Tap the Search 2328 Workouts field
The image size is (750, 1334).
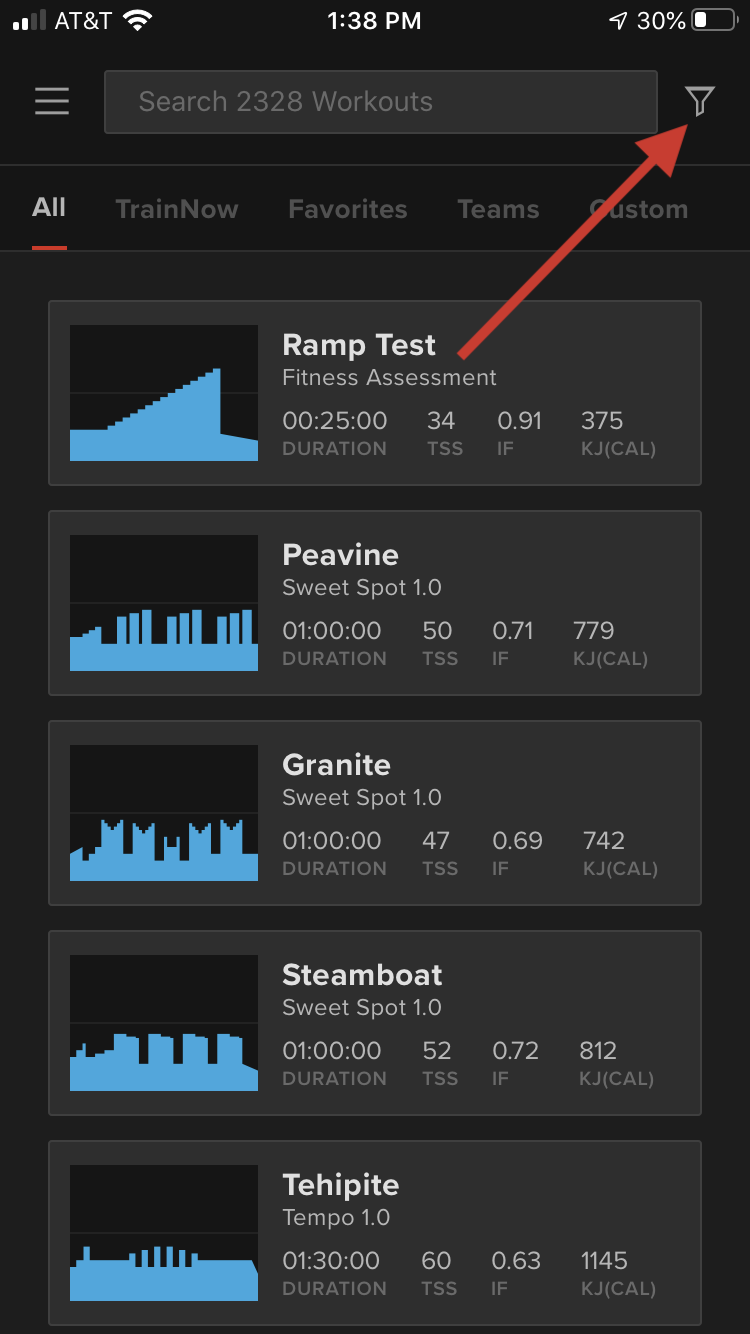tap(381, 102)
